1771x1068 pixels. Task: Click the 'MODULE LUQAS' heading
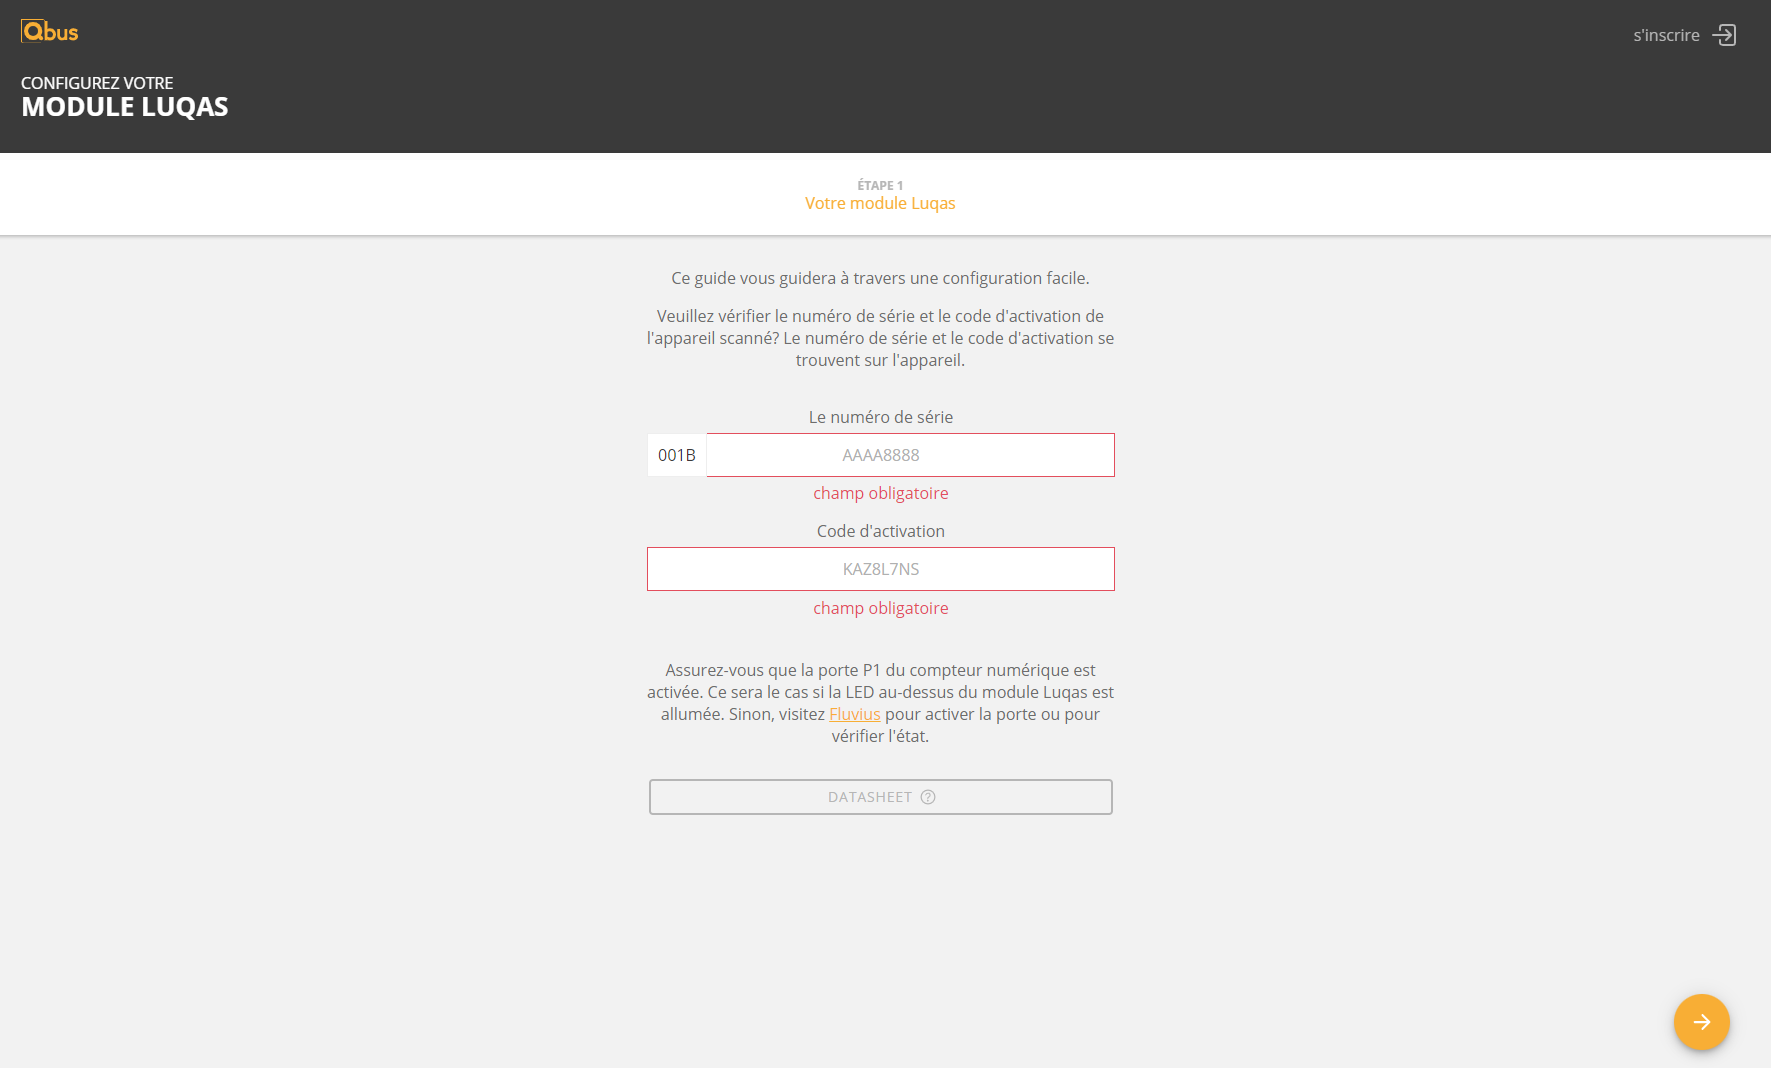pyautogui.click(x=125, y=107)
